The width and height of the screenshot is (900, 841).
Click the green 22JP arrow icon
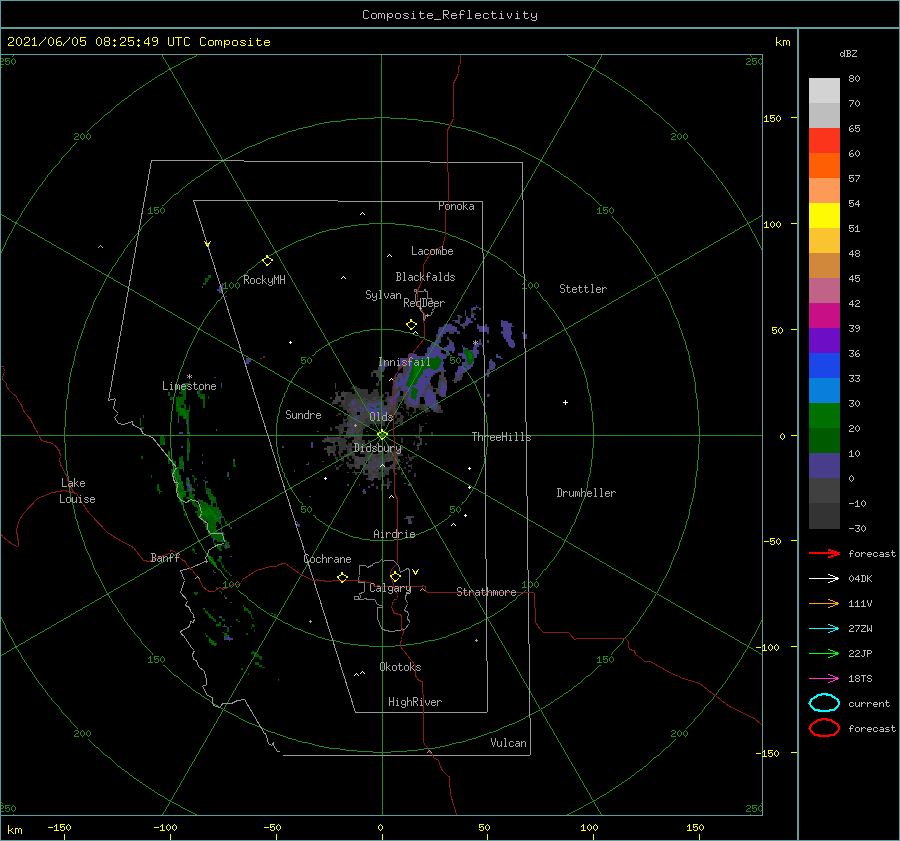click(x=824, y=653)
